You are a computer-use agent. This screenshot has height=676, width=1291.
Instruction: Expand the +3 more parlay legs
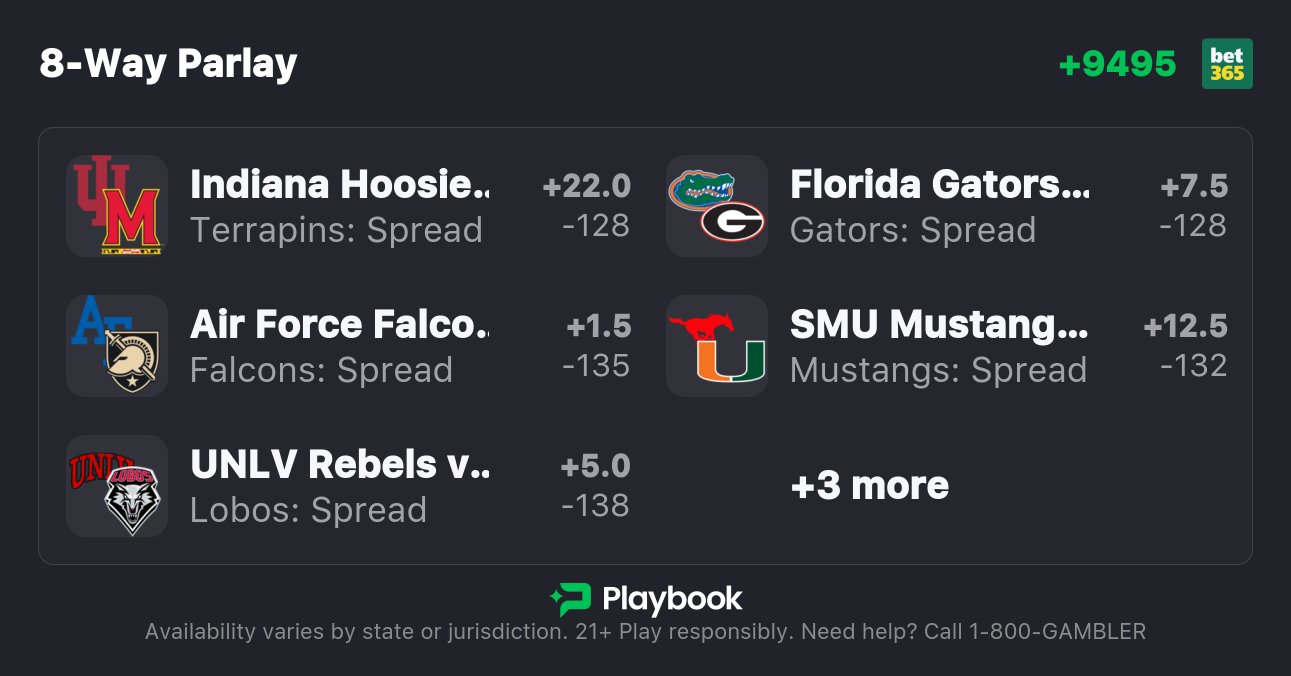click(869, 486)
